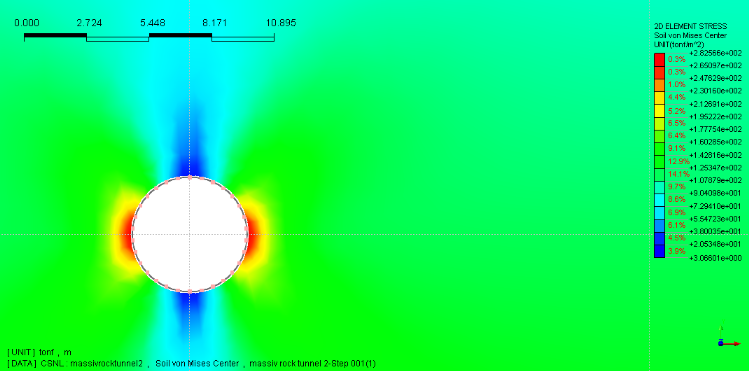749x371 pixels.
Task: Select the node at the tunnel invert bottom
Action: tap(190, 291)
